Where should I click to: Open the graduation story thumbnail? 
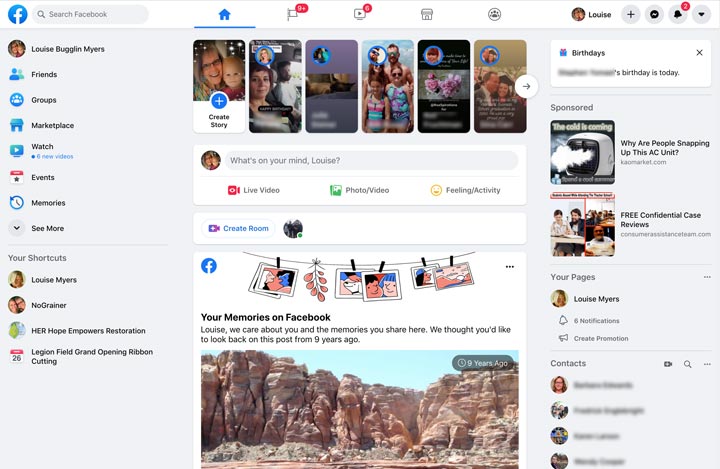[x=500, y=86]
